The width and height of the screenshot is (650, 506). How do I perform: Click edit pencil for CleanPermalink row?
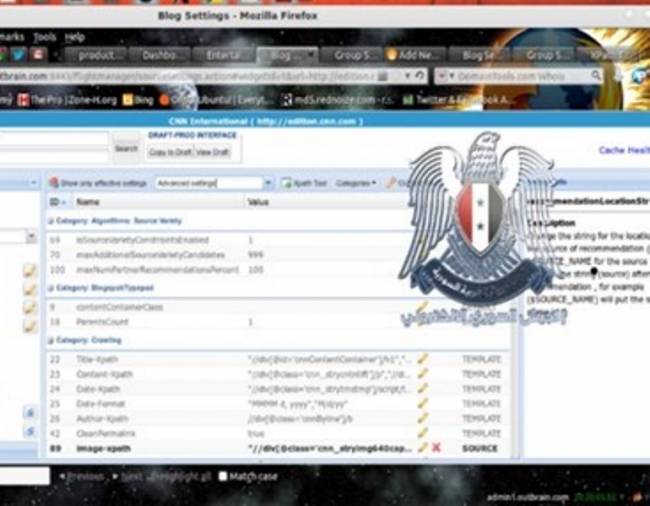tap(422, 433)
